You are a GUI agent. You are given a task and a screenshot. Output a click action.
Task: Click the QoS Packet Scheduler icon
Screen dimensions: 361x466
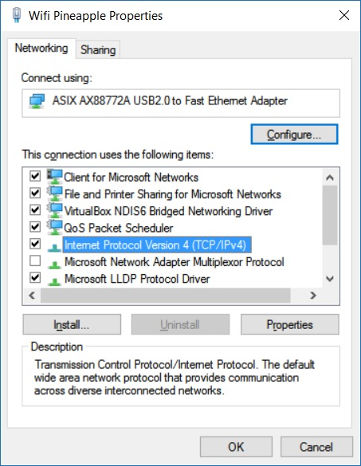[54, 227]
